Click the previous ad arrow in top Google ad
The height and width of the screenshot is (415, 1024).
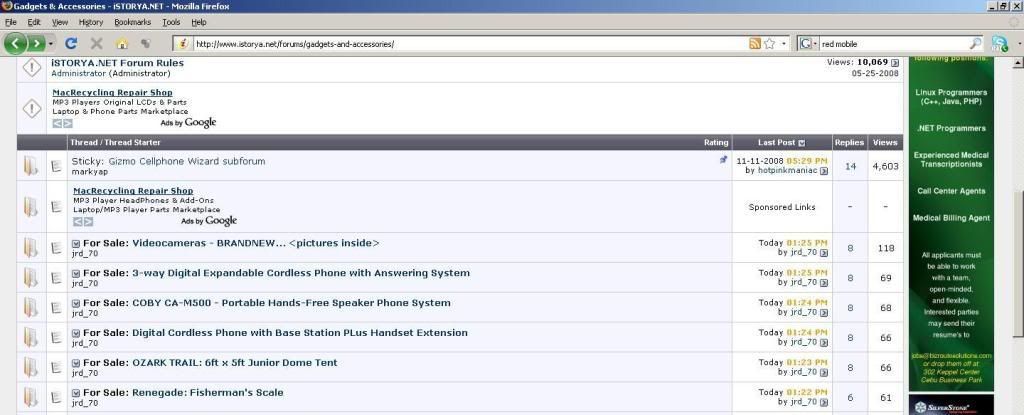pyautogui.click(x=57, y=124)
